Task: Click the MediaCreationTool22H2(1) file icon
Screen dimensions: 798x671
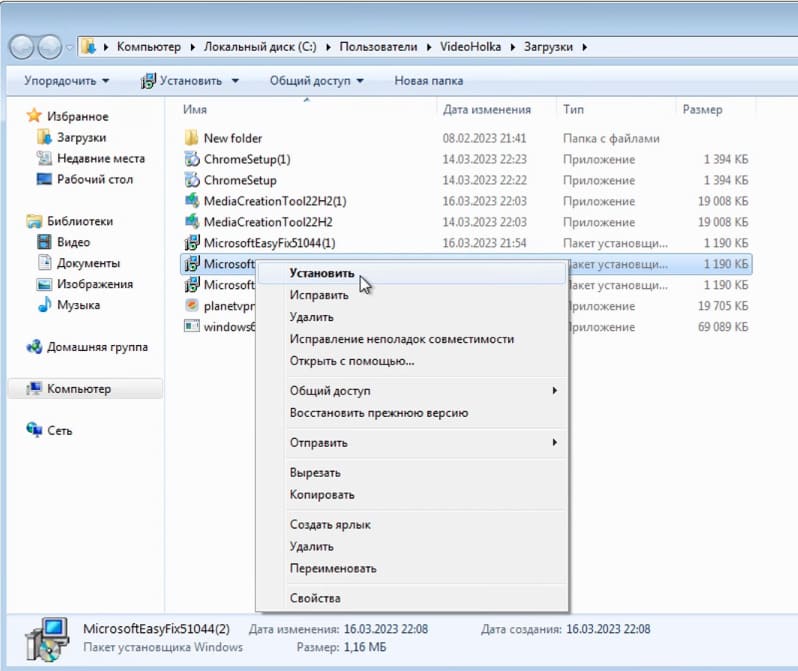Action: point(191,201)
